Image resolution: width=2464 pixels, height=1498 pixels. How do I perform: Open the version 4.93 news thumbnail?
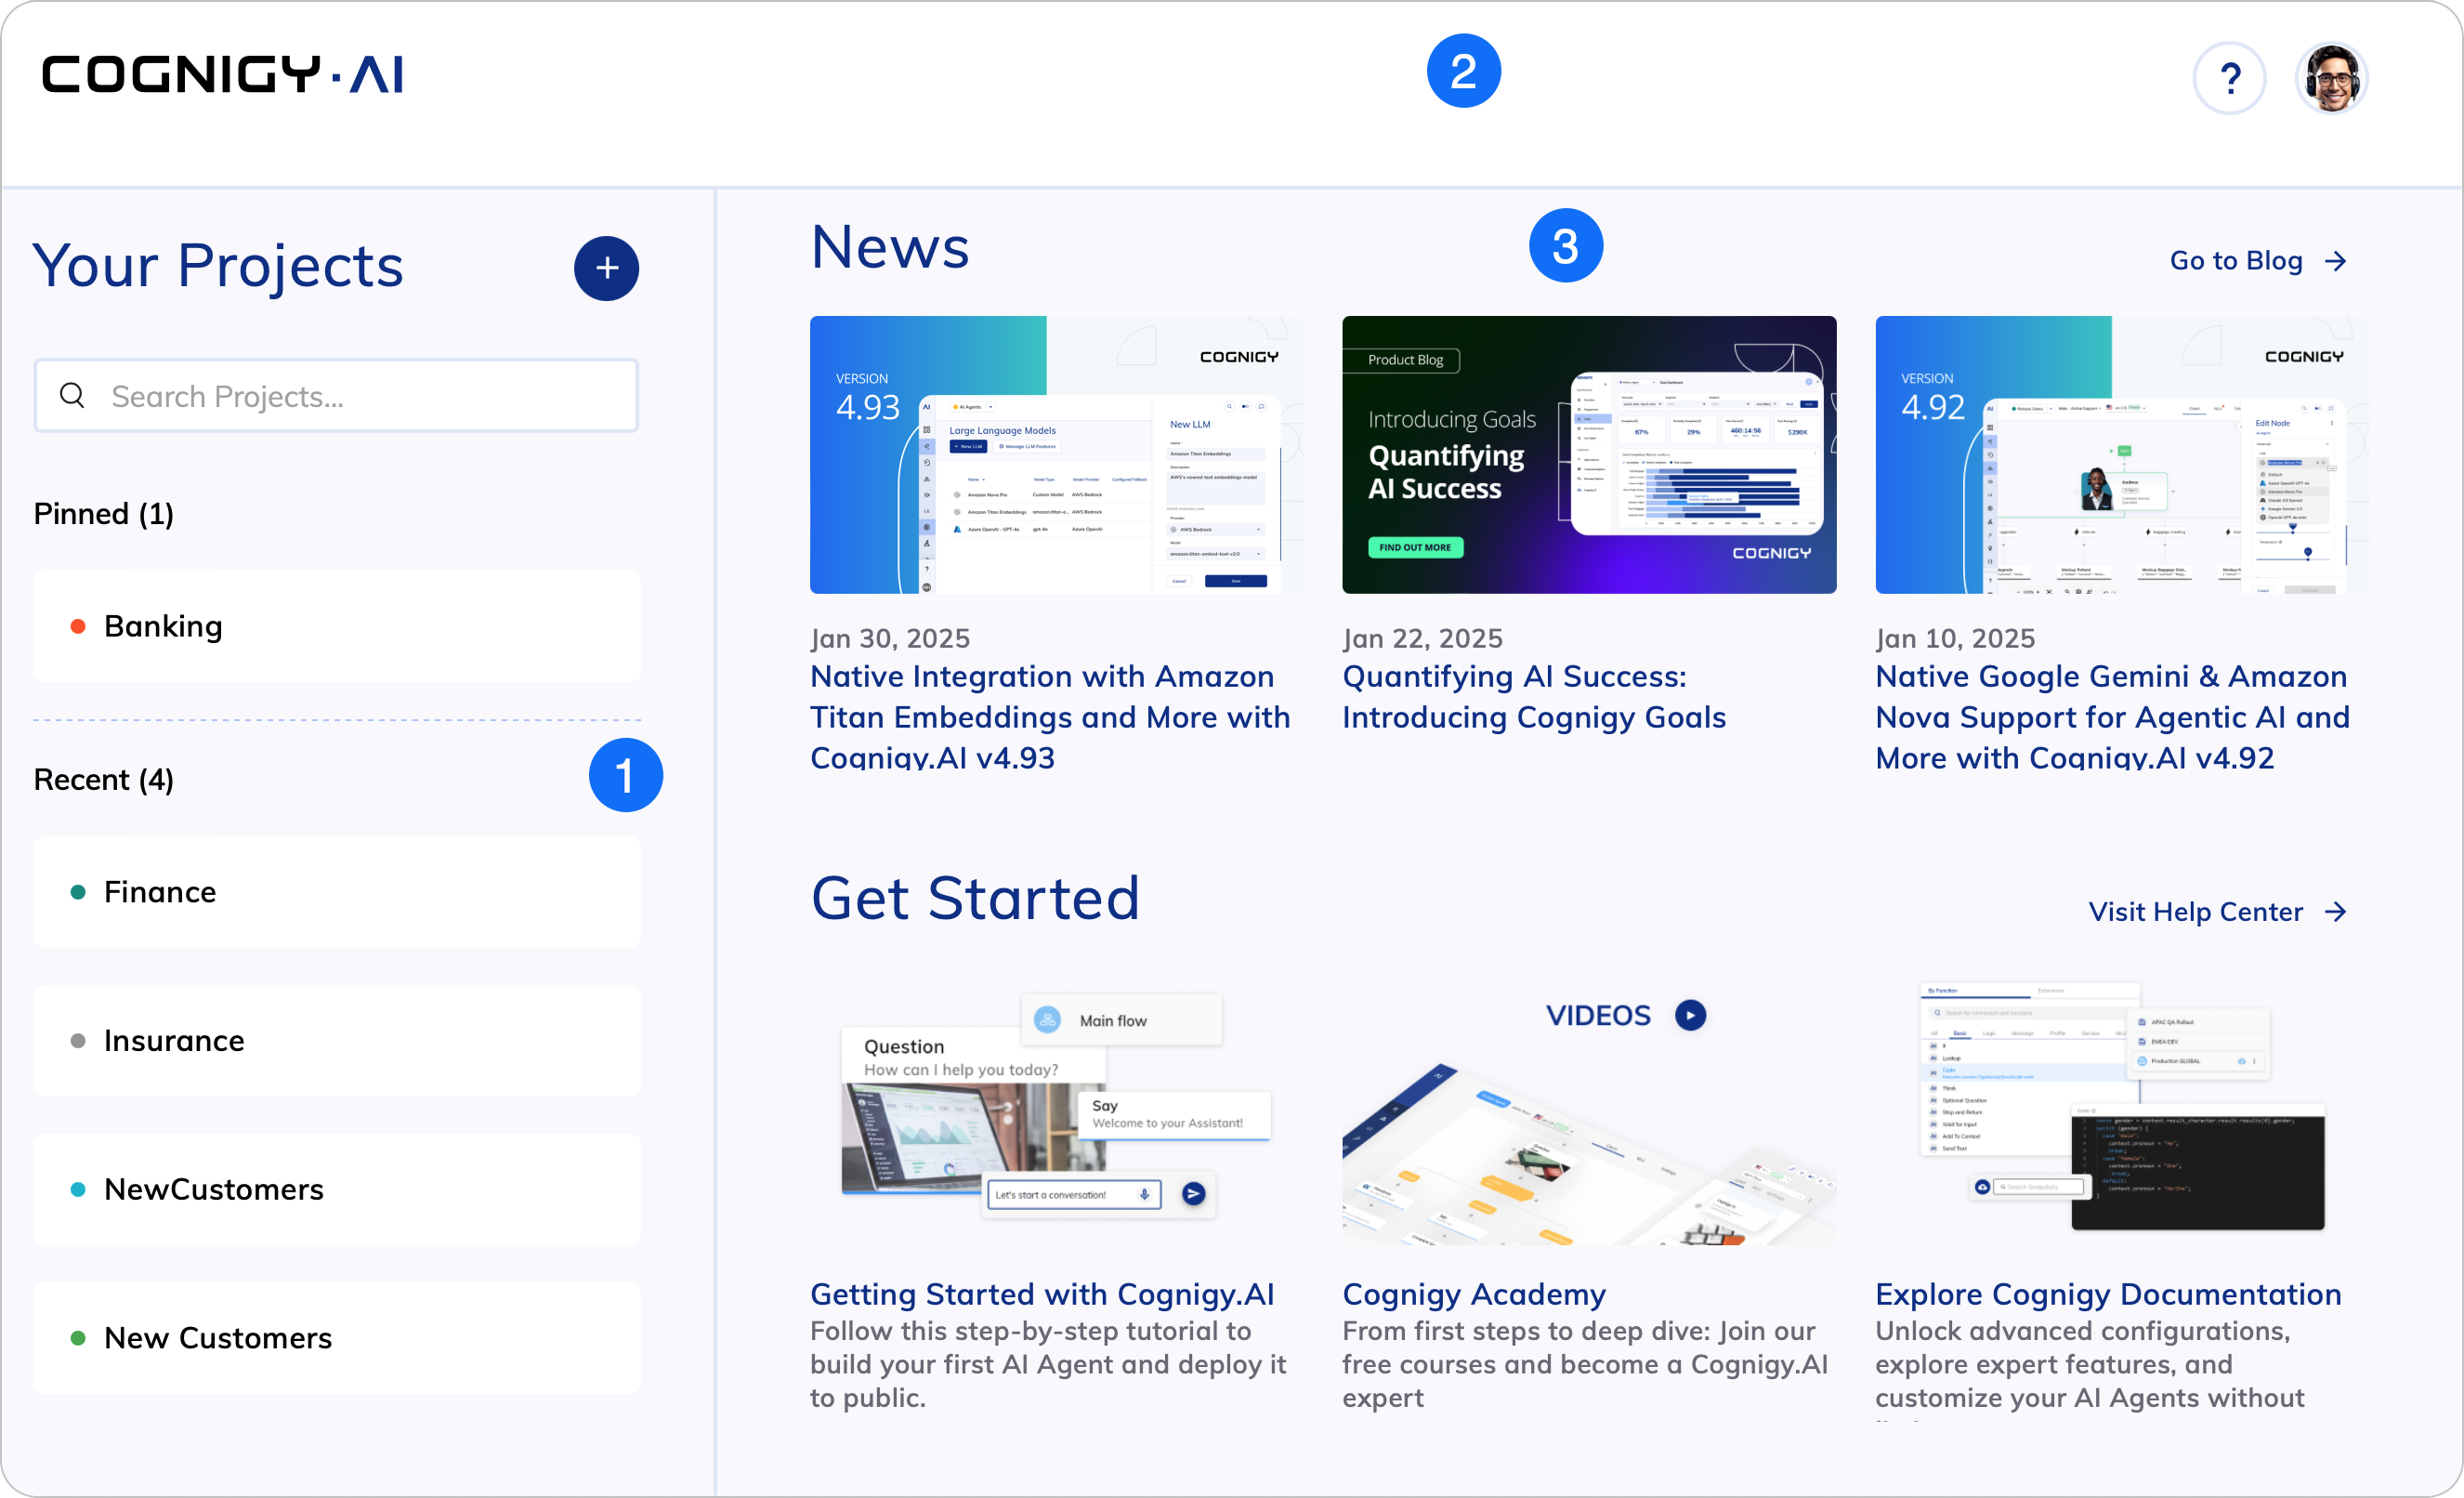point(1056,455)
